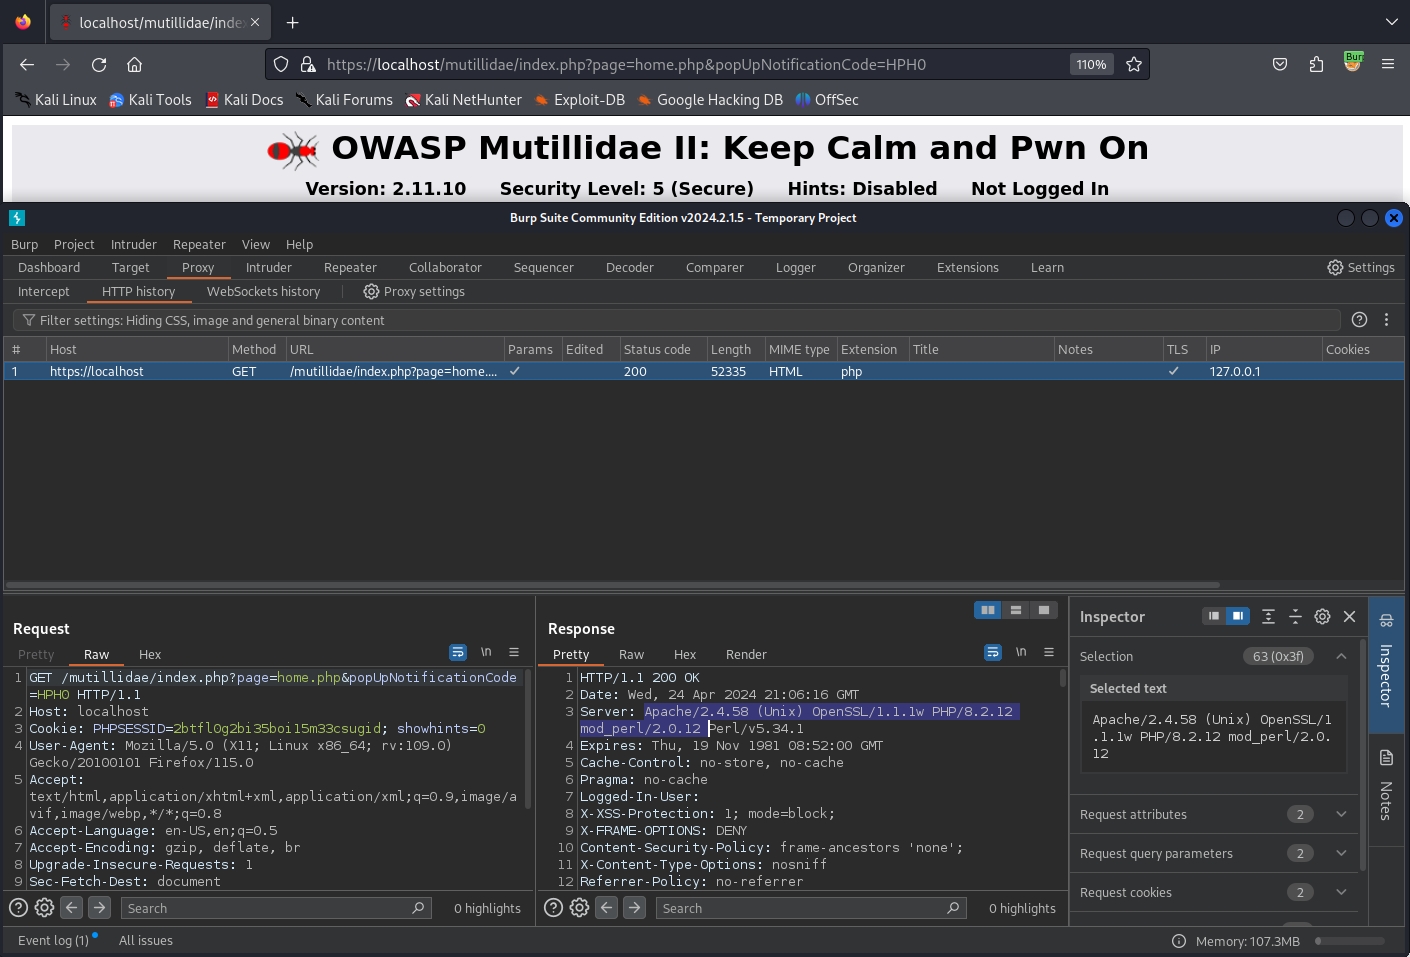Click the Event log link
This screenshot has height=957, width=1410.
pyautogui.click(x=53, y=941)
